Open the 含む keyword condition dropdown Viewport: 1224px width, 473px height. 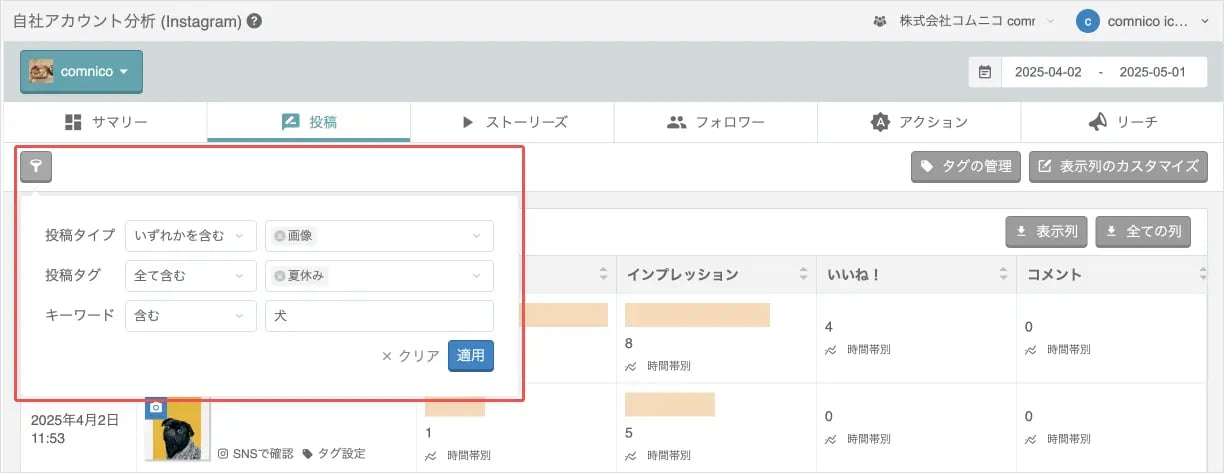tap(191, 316)
